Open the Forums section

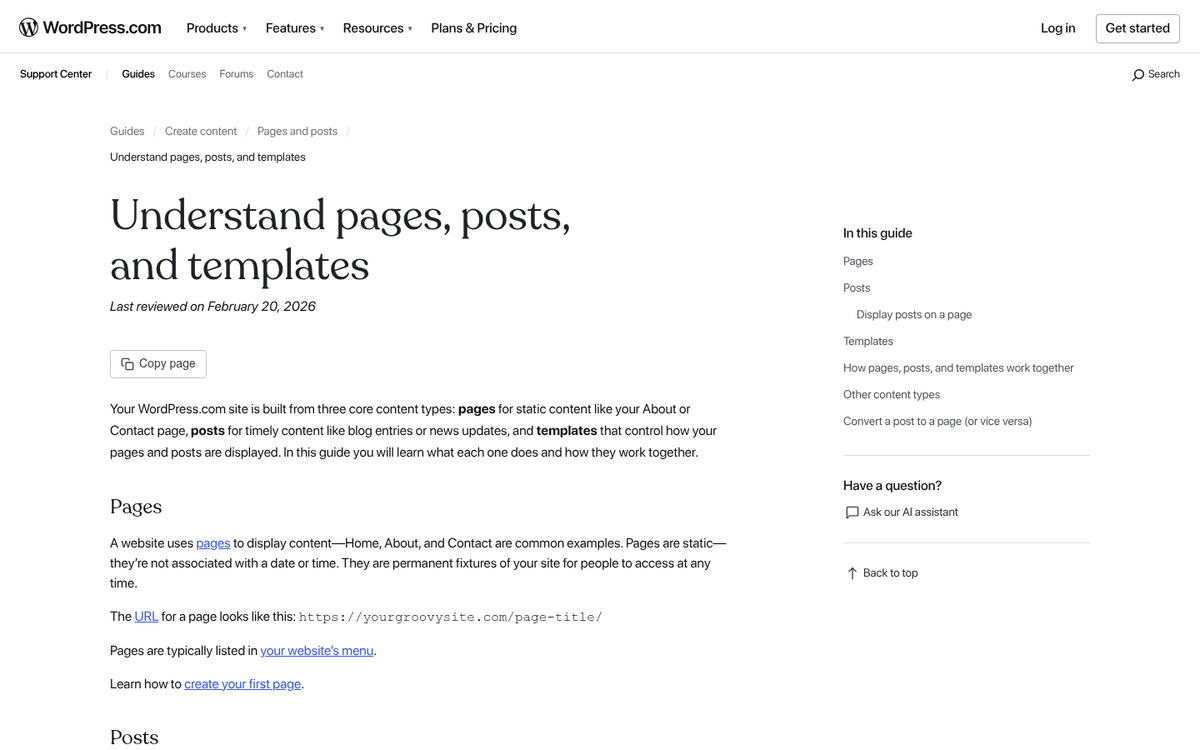pos(236,74)
